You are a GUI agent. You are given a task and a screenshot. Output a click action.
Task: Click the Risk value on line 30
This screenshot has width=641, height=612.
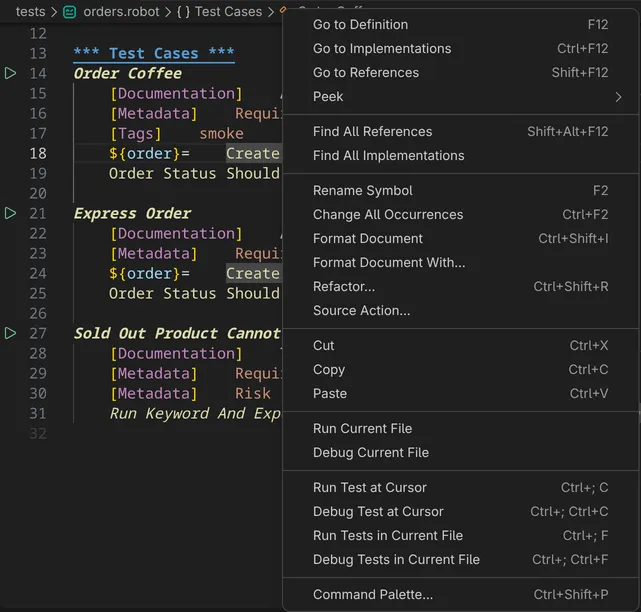click(253, 393)
